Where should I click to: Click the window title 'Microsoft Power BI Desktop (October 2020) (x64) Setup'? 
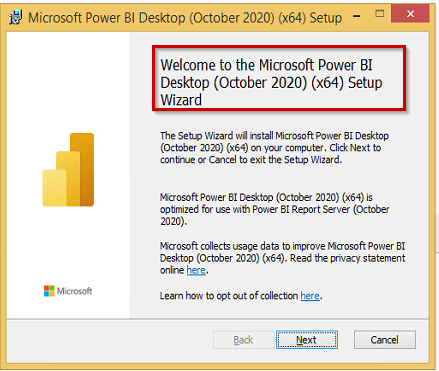[185, 18]
